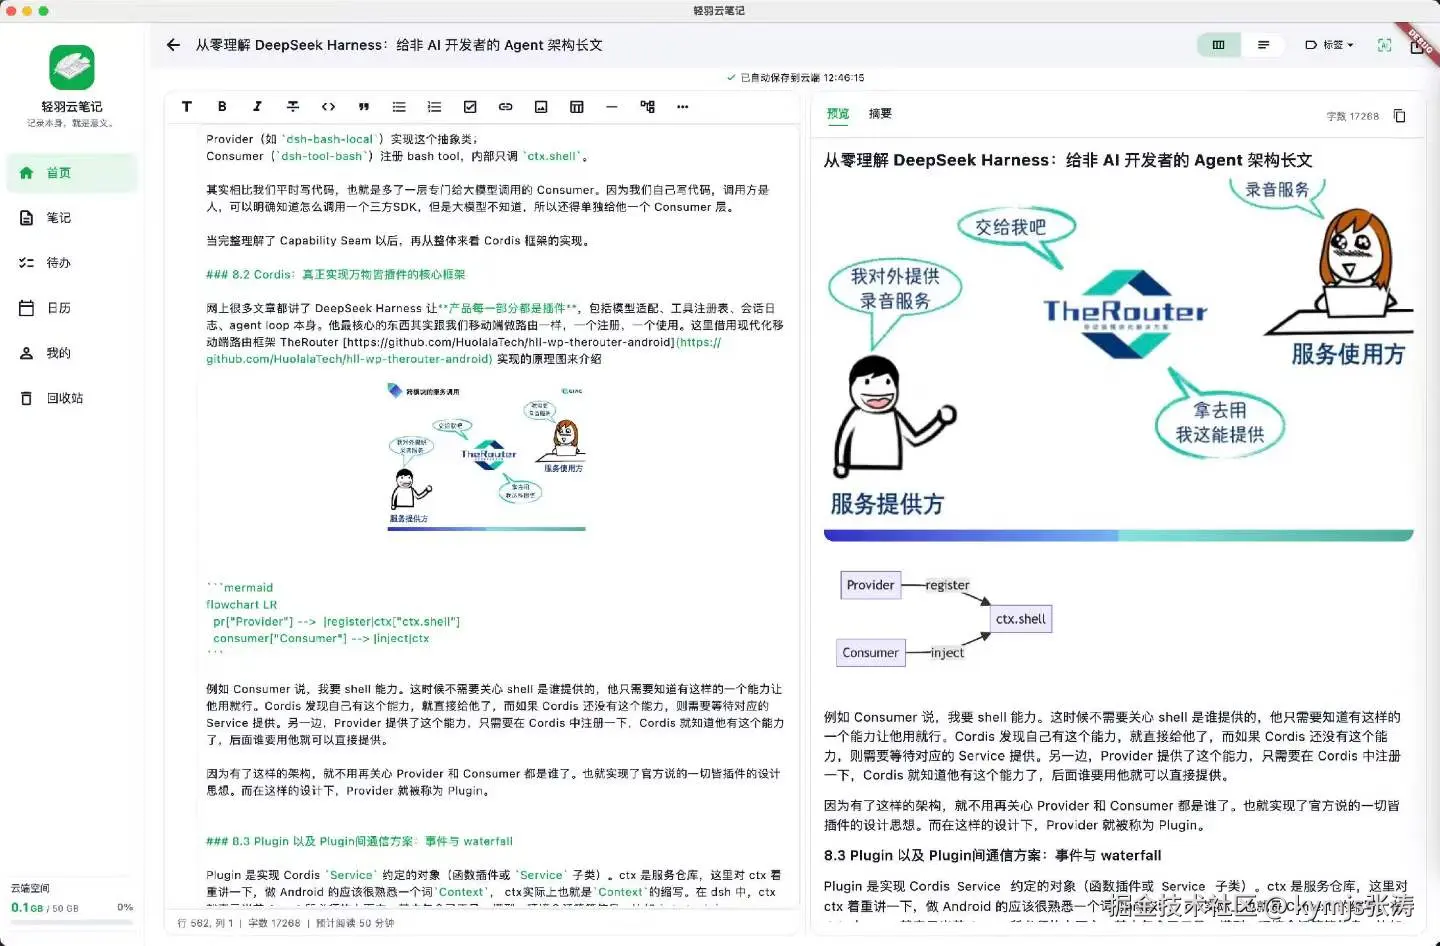This screenshot has width=1440, height=946.
Task: Toggle italic formatting
Action: pyautogui.click(x=257, y=107)
